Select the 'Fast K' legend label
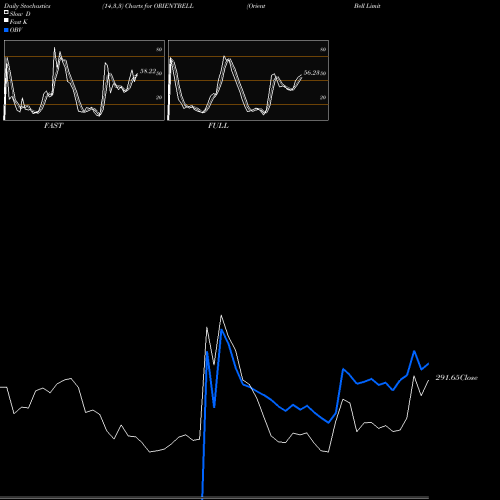Screen dimensions: 500x500 tap(18, 22)
